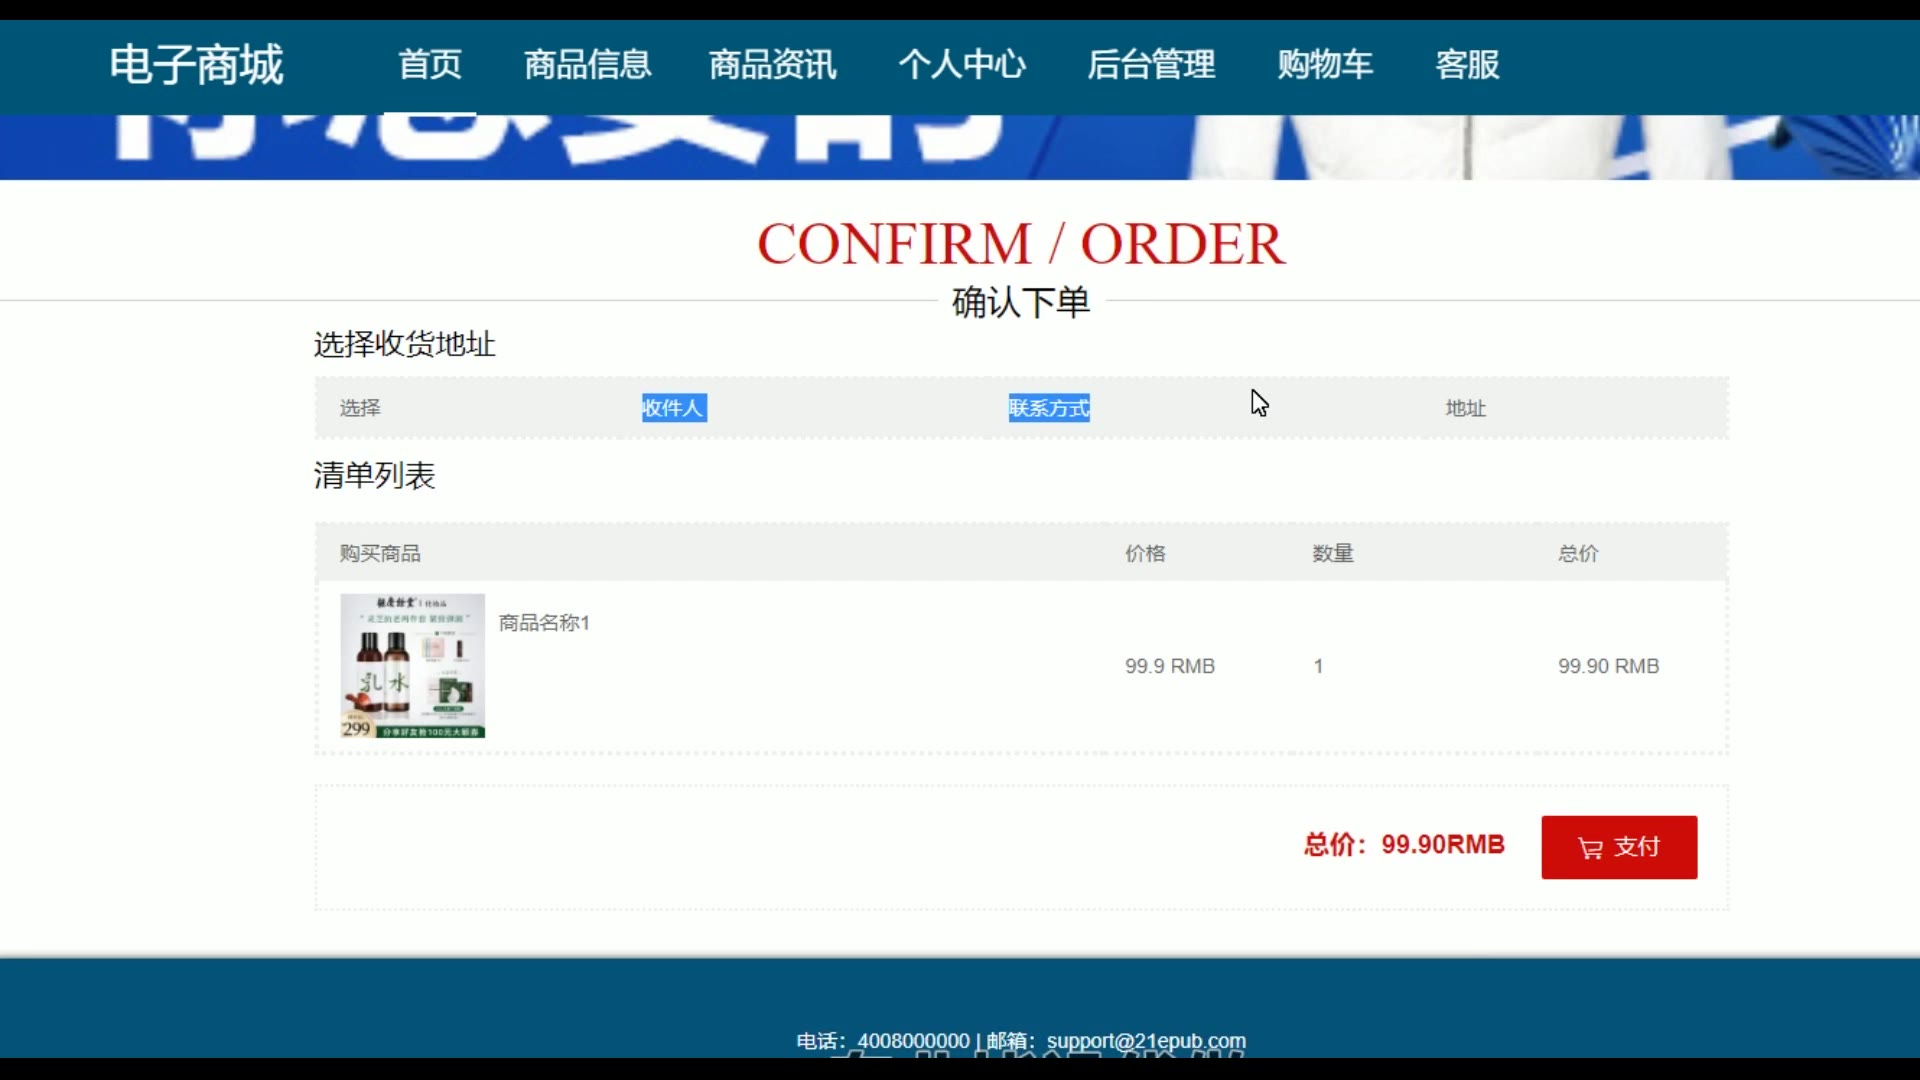Screen dimensions: 1920x1080
Task: Click the 选择 column header
Action: (x=360, y=408)
